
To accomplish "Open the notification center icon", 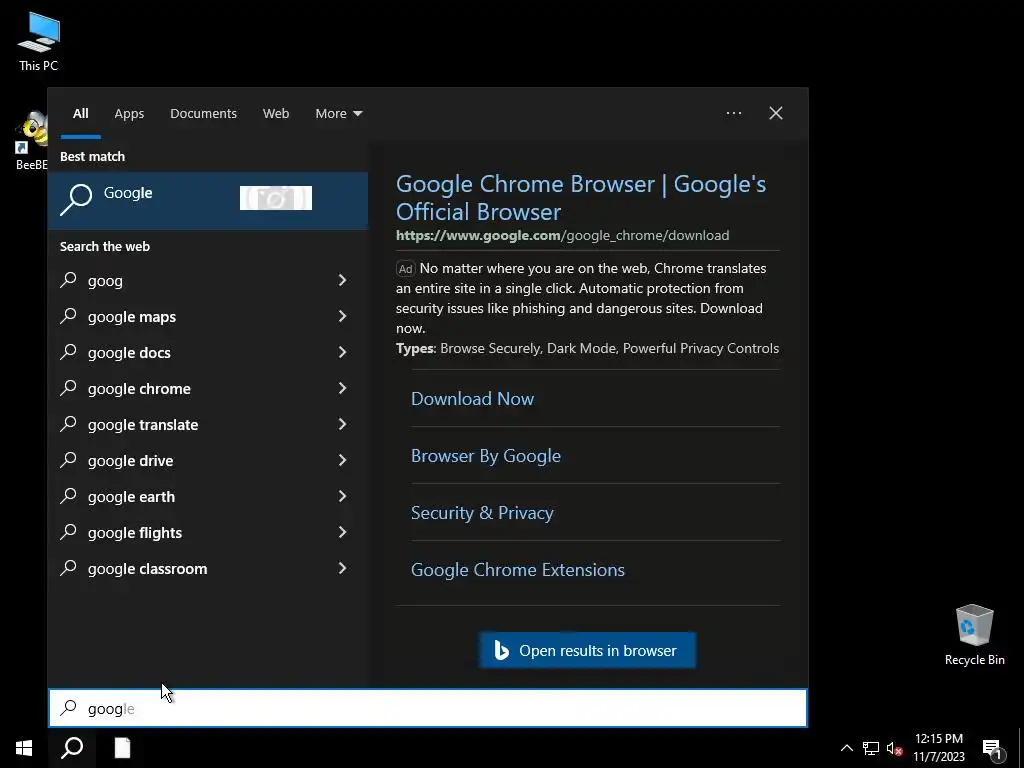I will pyautogui.click(x=992, y=750).
